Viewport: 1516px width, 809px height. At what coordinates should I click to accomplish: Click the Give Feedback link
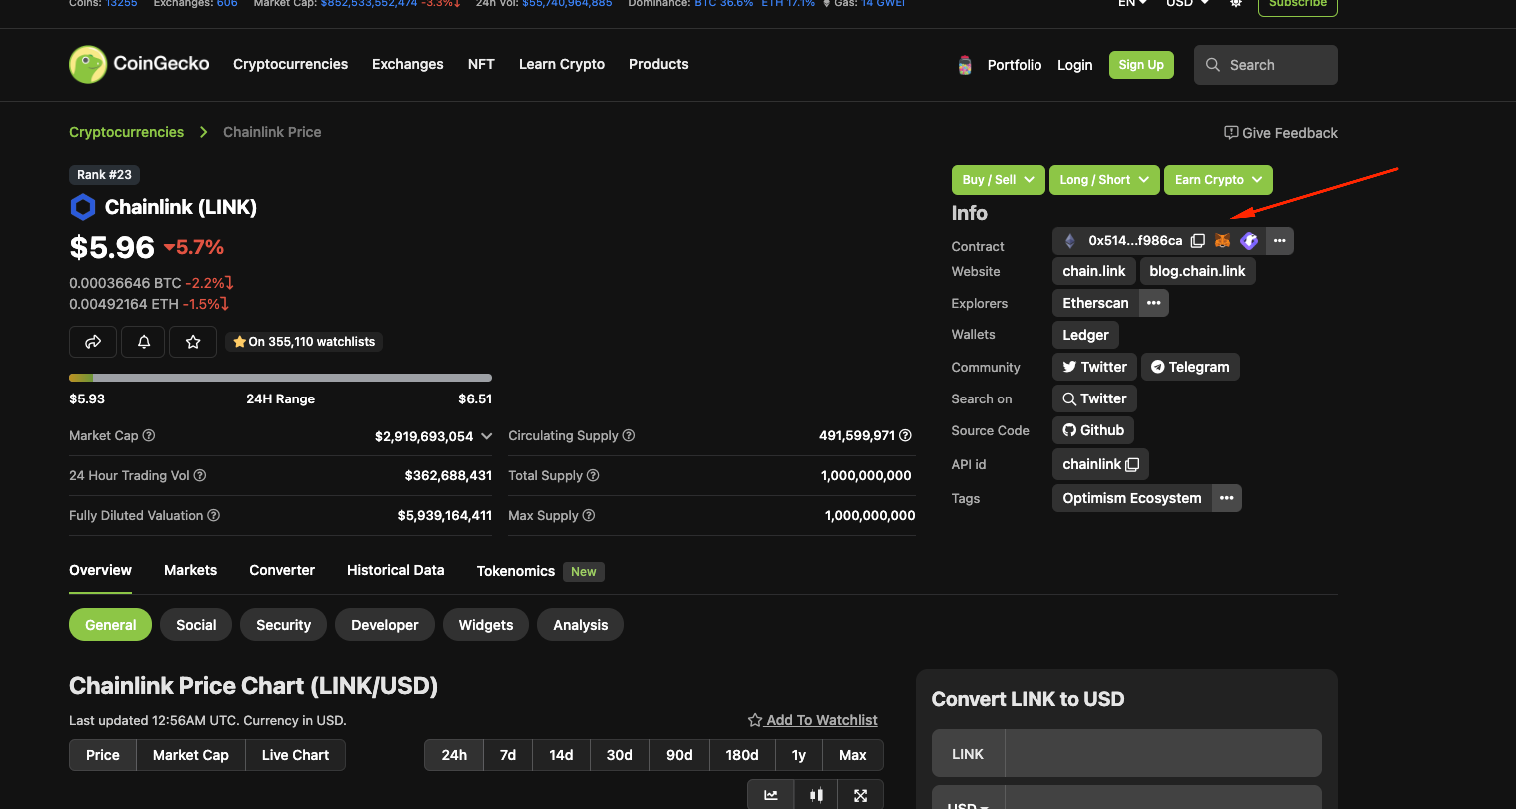point(1281,133)
